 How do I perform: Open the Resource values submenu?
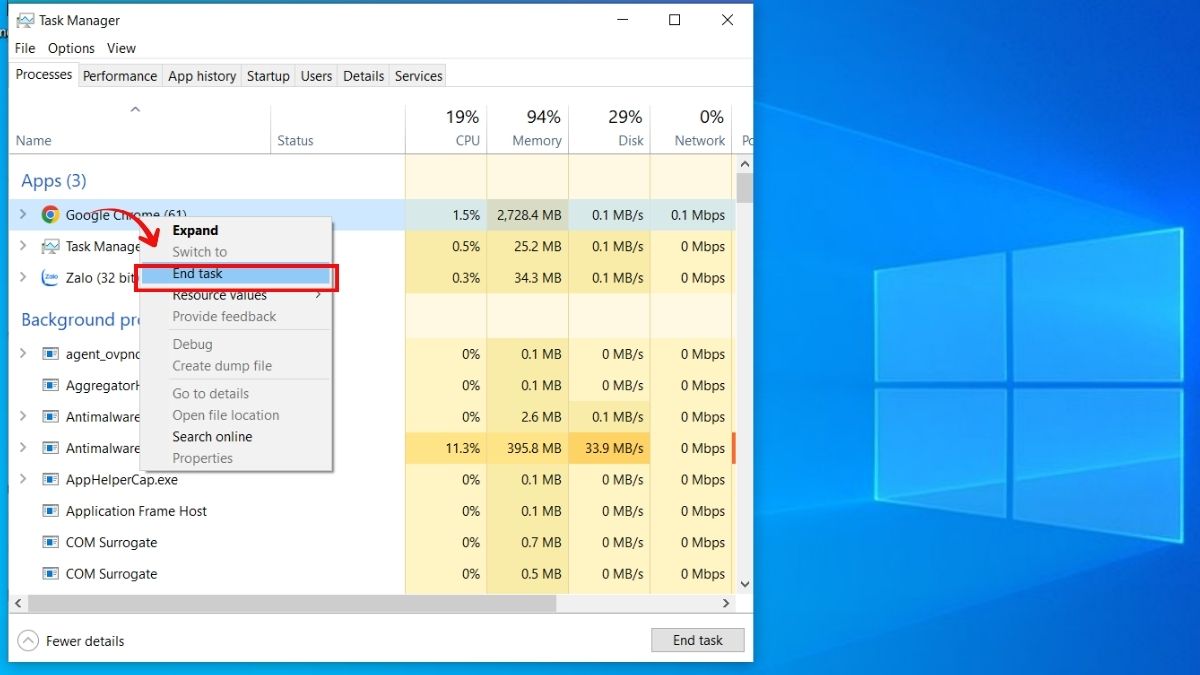[236, 295]
